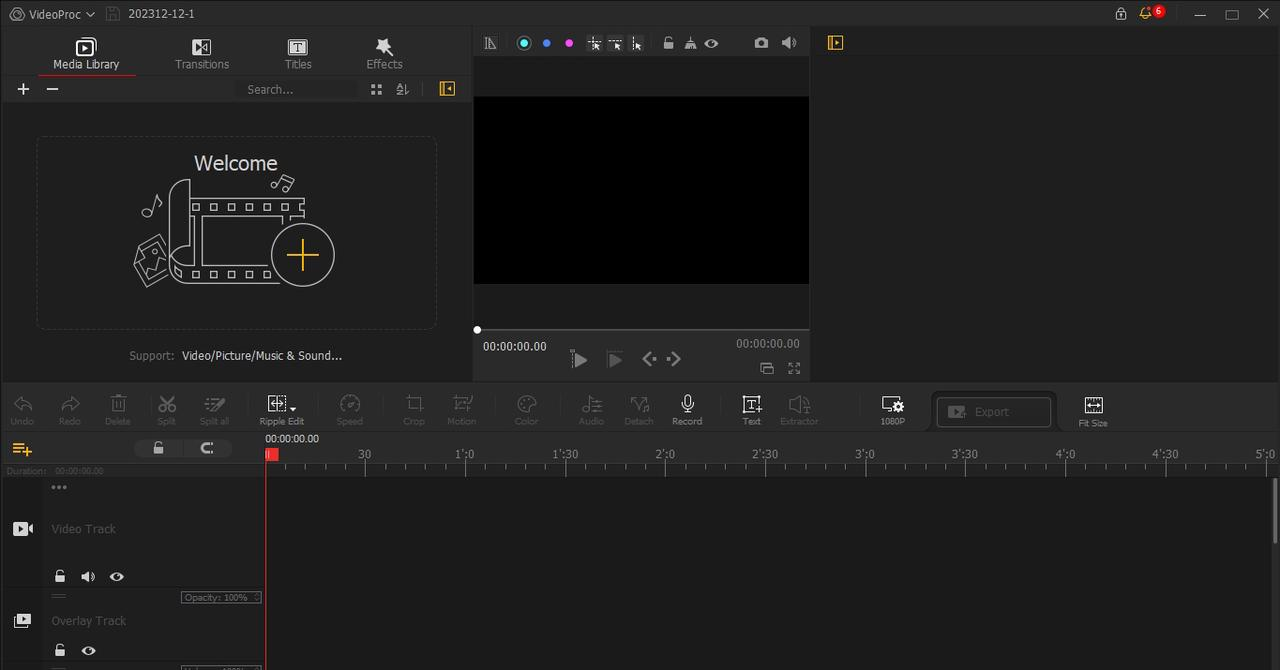
Task: Toggle the preview speaker volume icon
Action: tap(789, 43)
